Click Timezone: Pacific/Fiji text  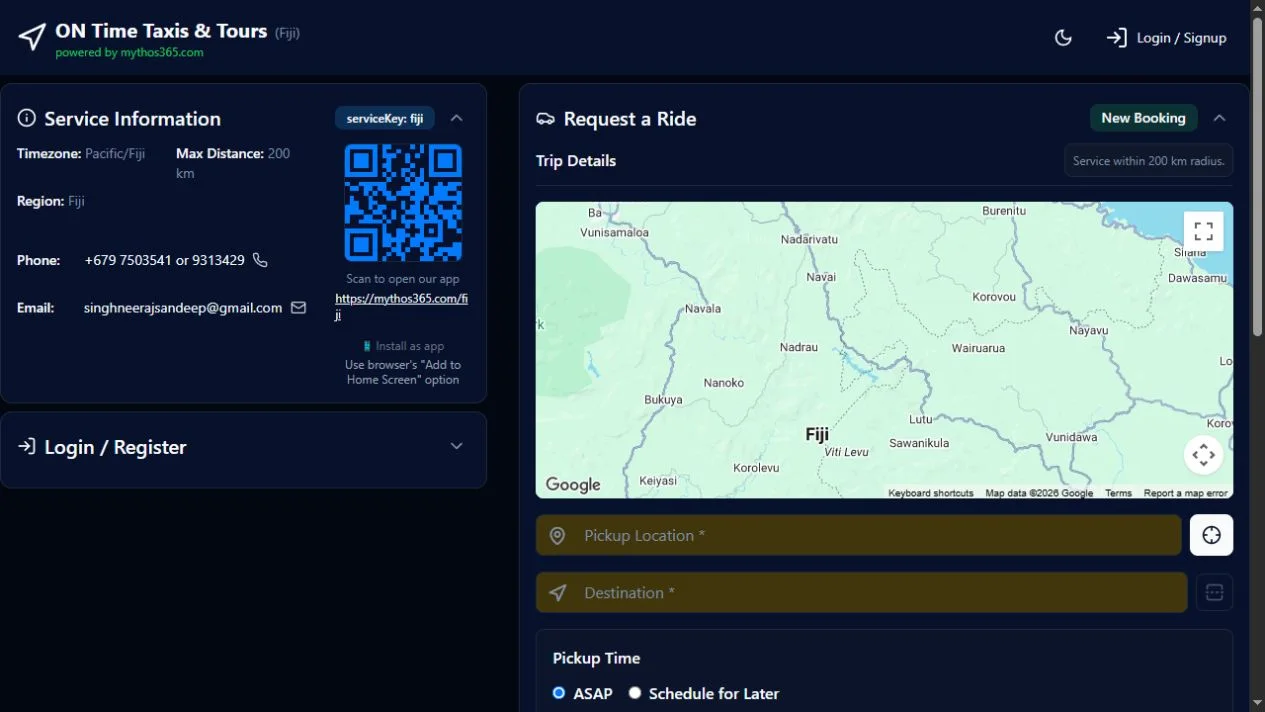[81, 153]
